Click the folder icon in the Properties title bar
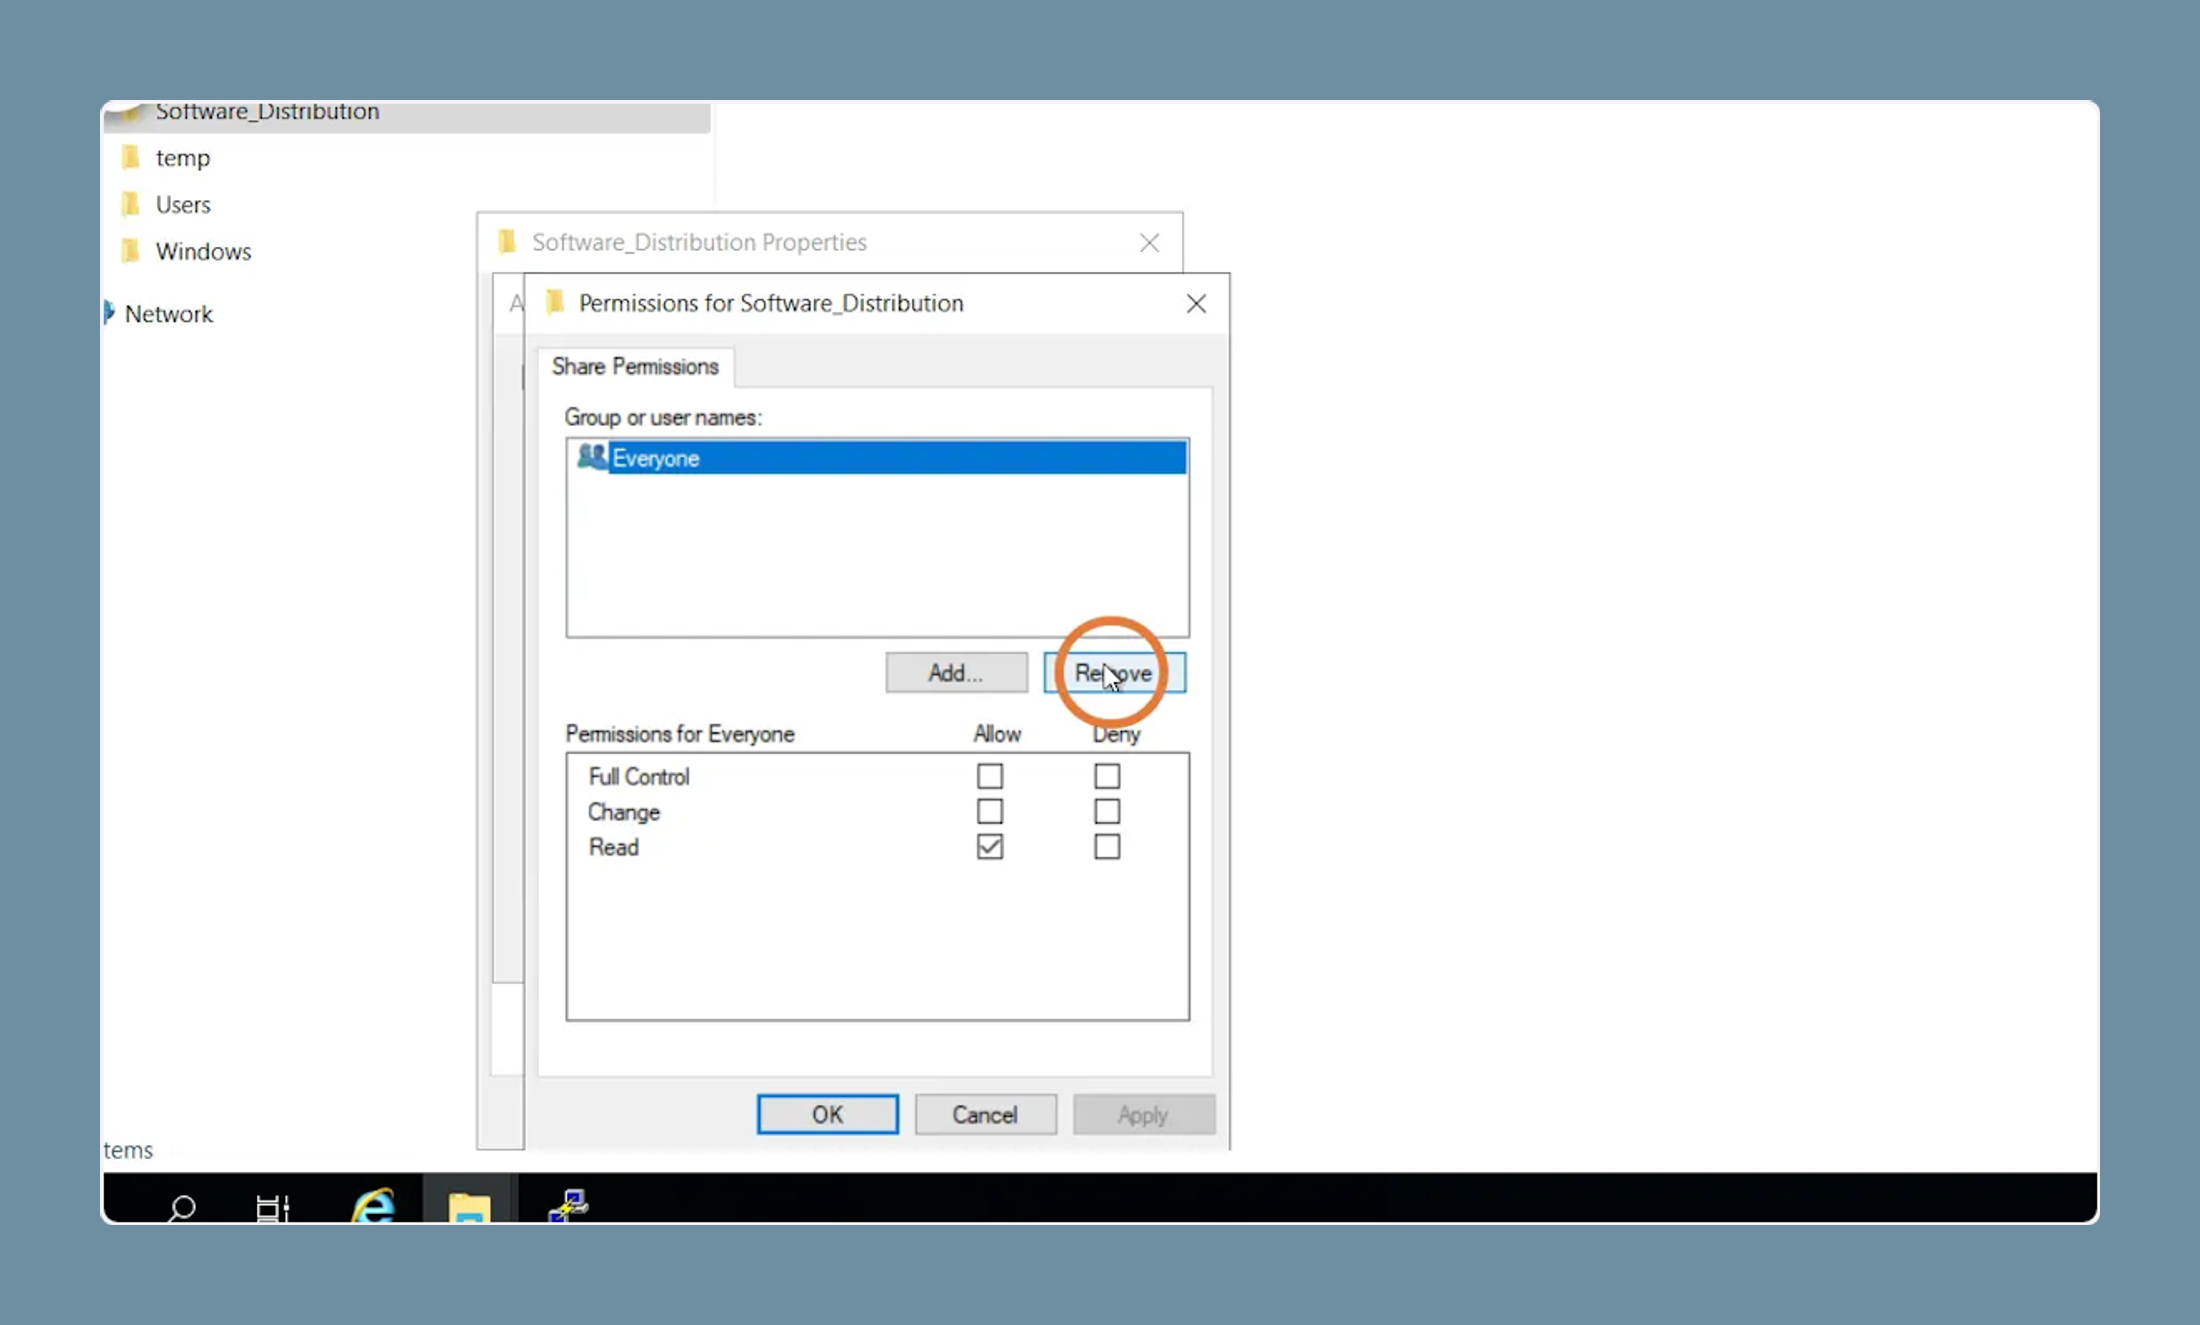2200x1325 pixels. click(x=507, y=241)
